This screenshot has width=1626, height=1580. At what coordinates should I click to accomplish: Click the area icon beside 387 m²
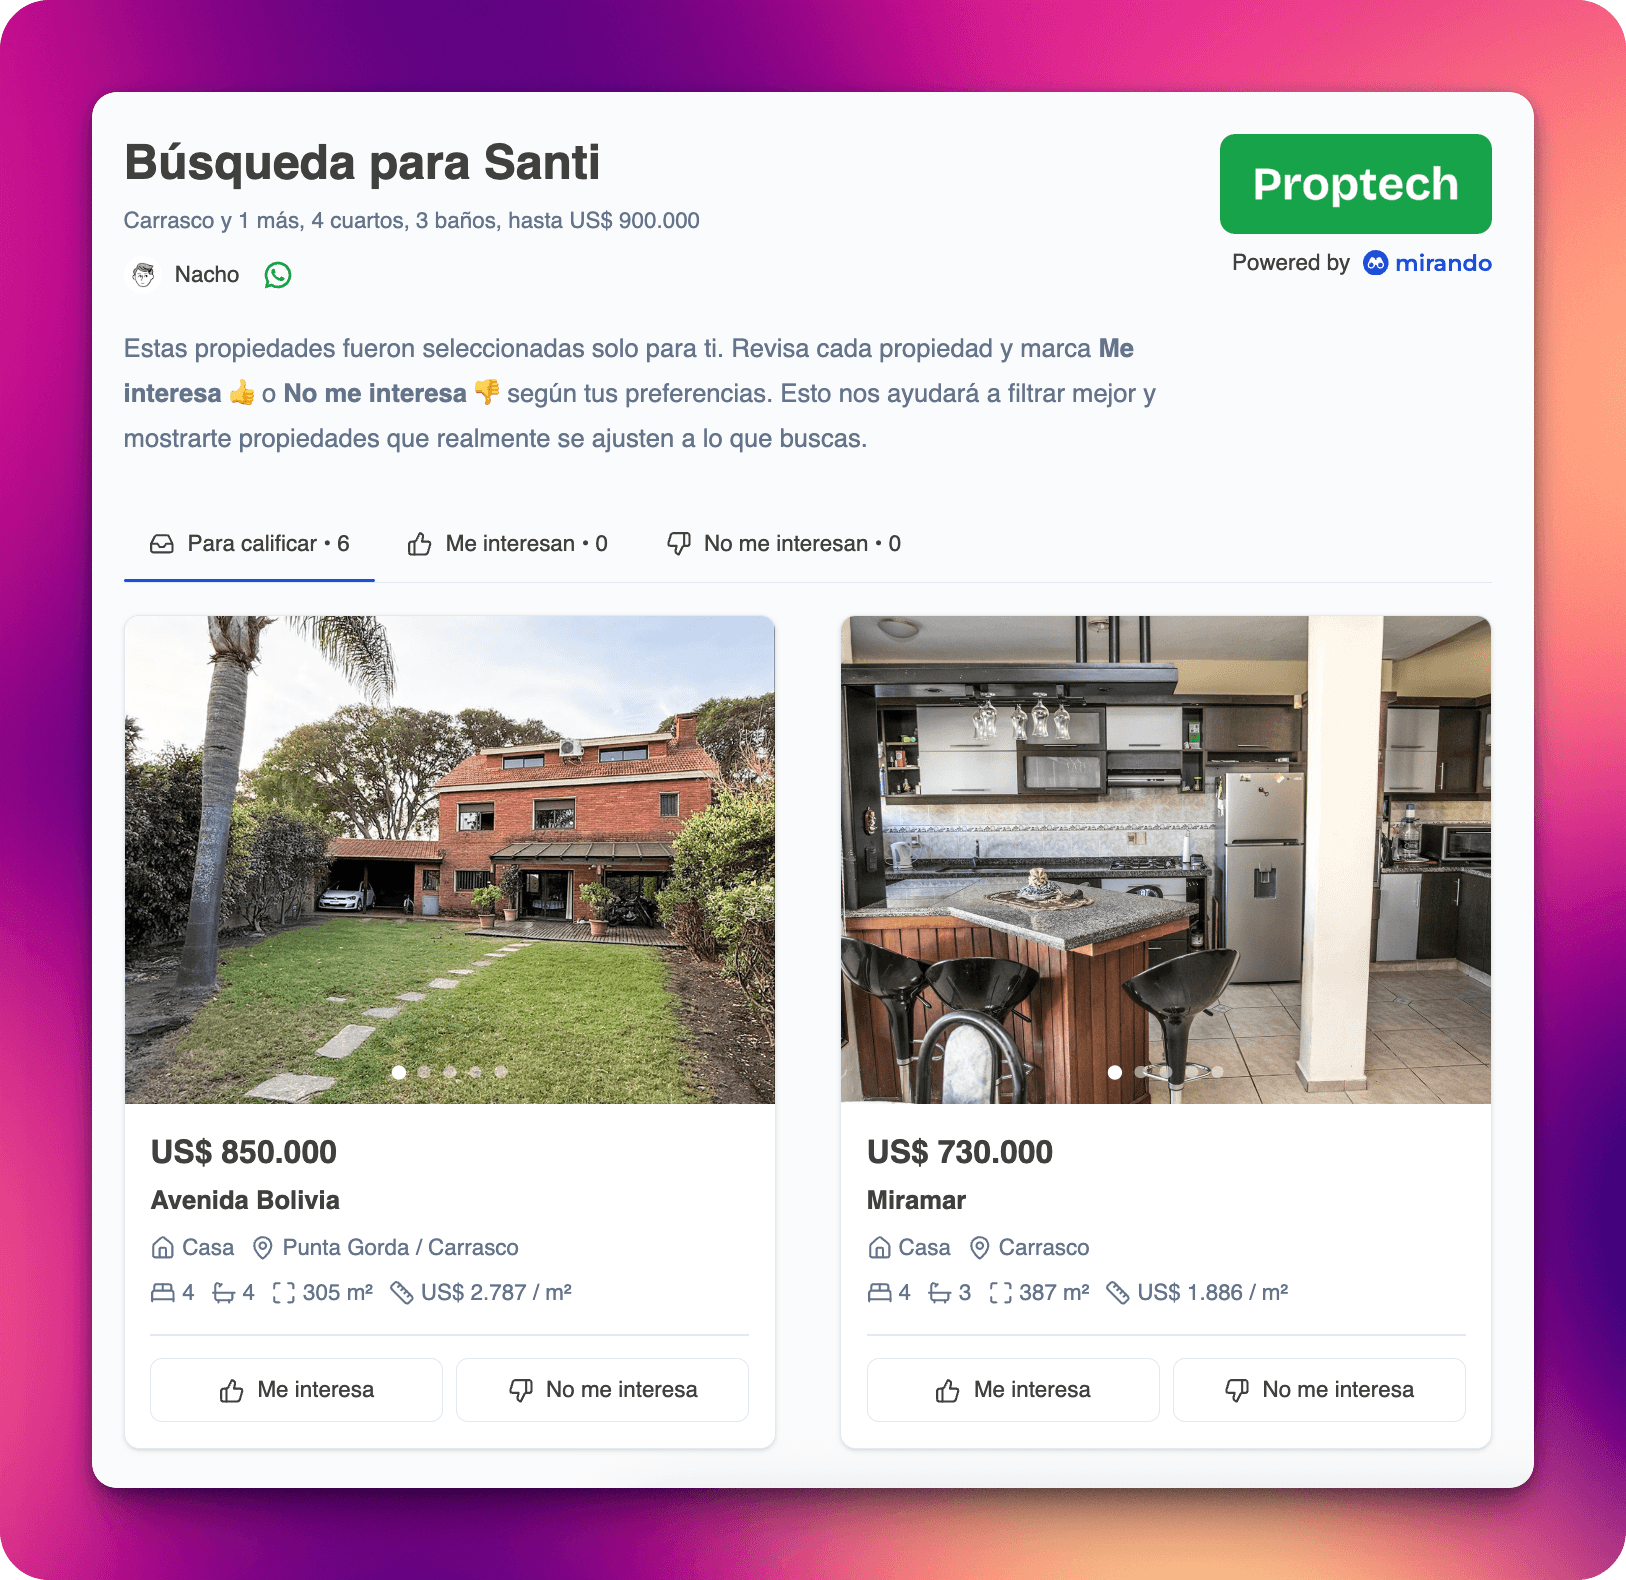point(1000,1293)
